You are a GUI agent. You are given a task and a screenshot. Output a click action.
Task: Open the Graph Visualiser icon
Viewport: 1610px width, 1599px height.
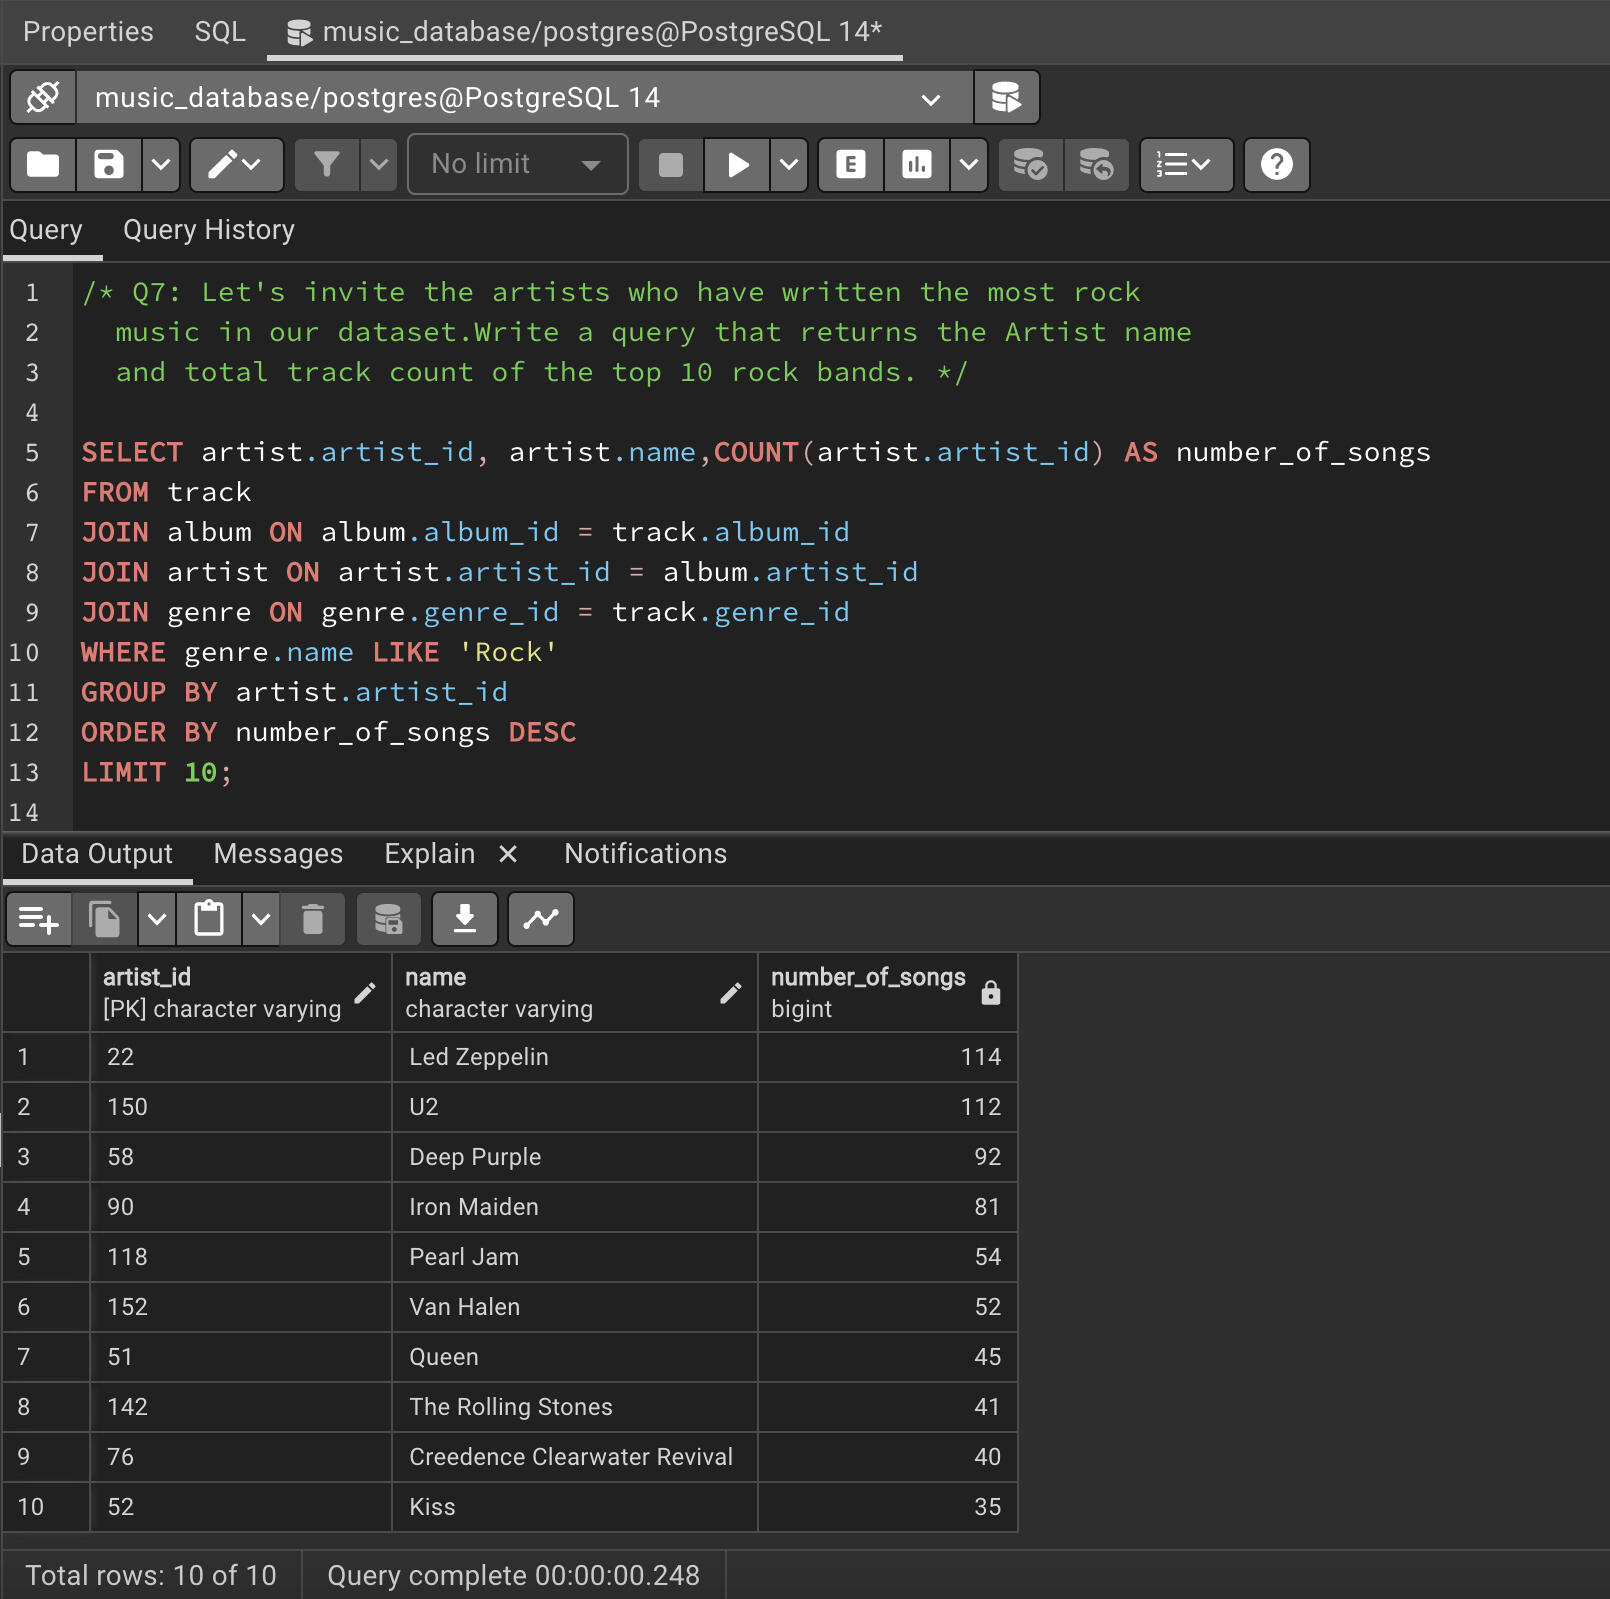(x=541, y=919)
